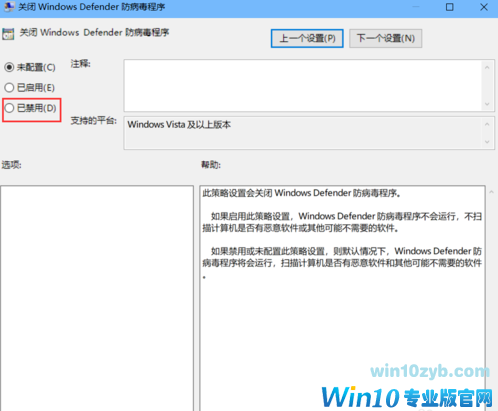Click the policy icon beside the setting title
Screen dimensions: 498x411
tap(8, 34)
